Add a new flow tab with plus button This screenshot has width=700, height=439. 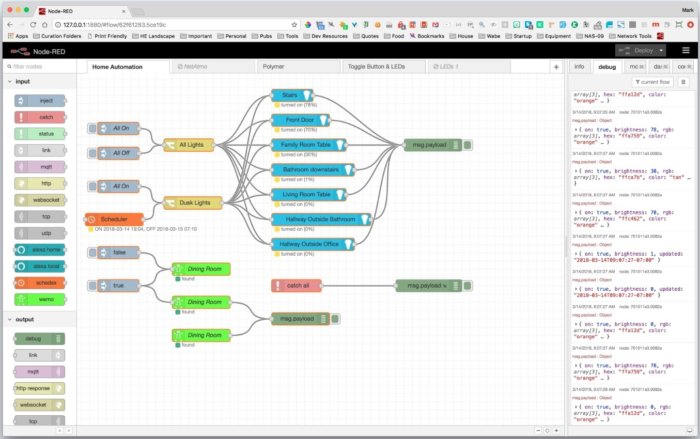point(556,66)
